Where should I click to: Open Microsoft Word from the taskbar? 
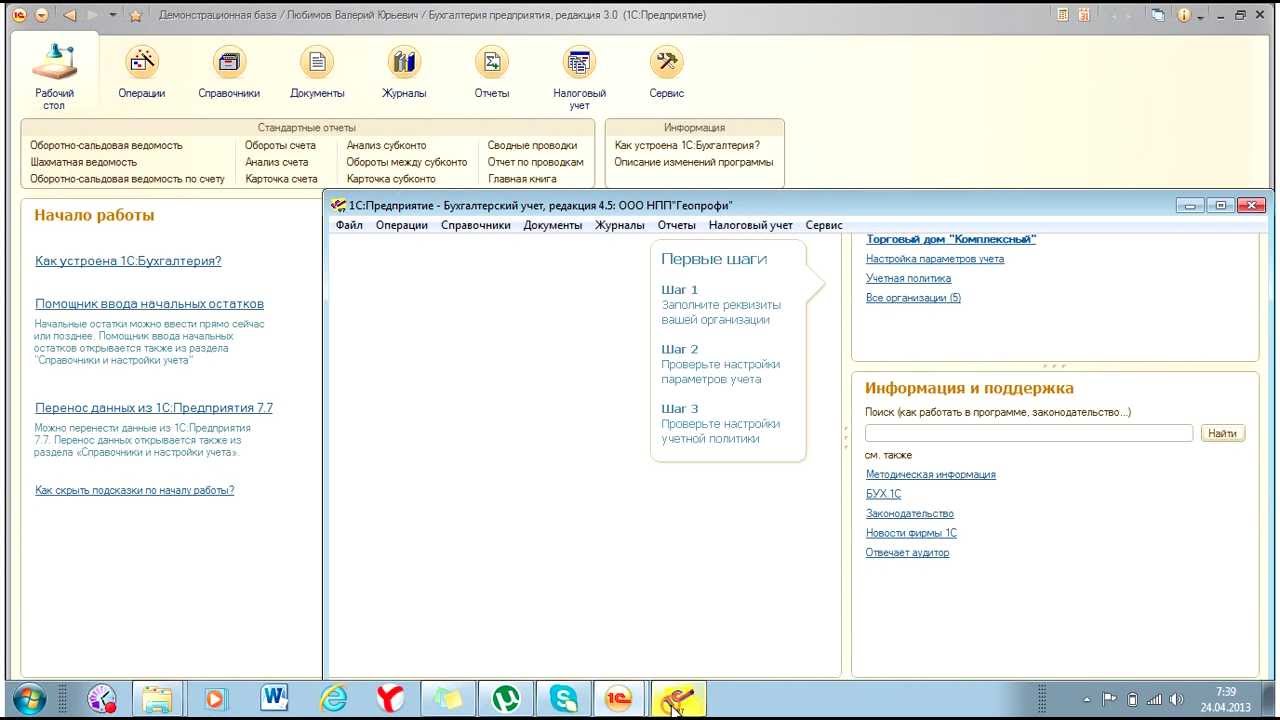pos(274,698)
